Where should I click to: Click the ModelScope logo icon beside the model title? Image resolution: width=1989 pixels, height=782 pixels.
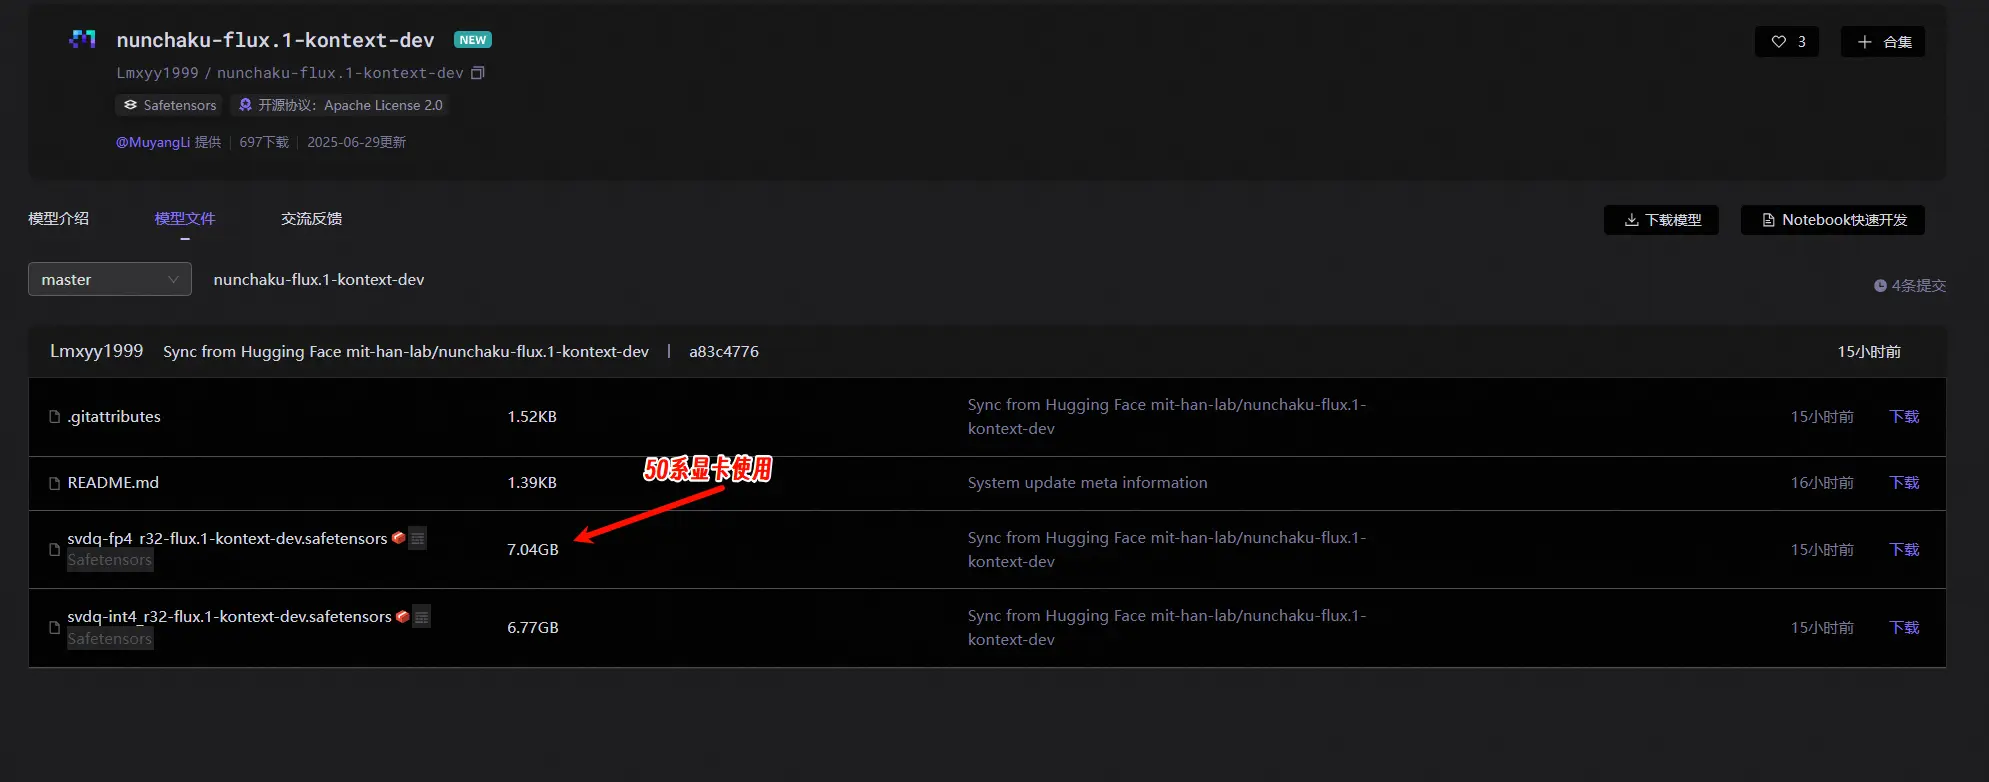(82, 40)
